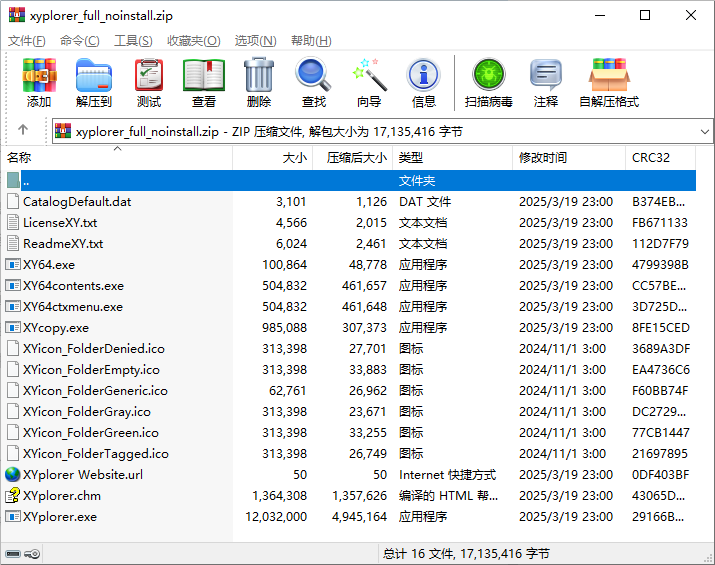Click type 'Internet 快捷方式' cell

coord(447,475)
